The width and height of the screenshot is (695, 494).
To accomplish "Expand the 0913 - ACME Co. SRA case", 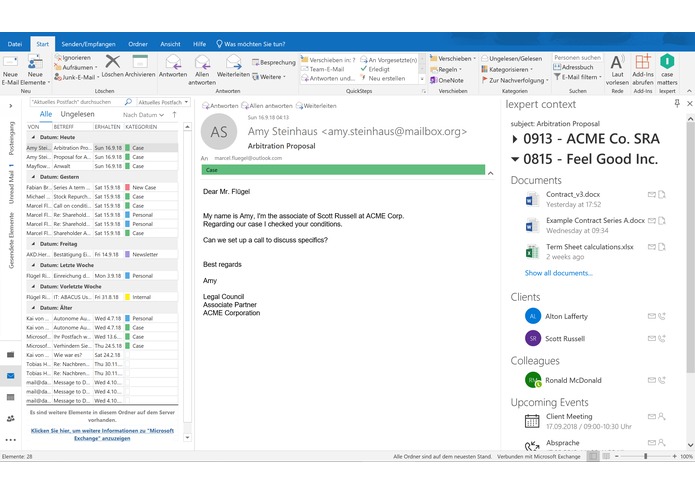I will point(515,139).
